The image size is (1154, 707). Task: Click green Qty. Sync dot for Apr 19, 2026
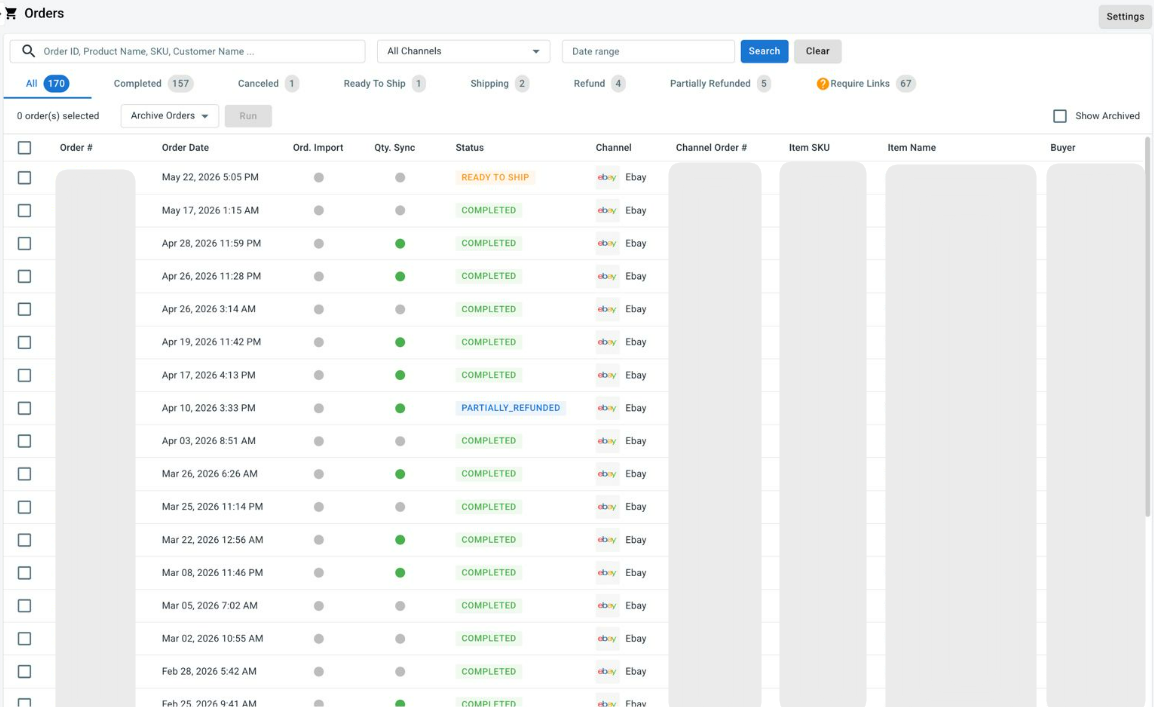(400, 342)
